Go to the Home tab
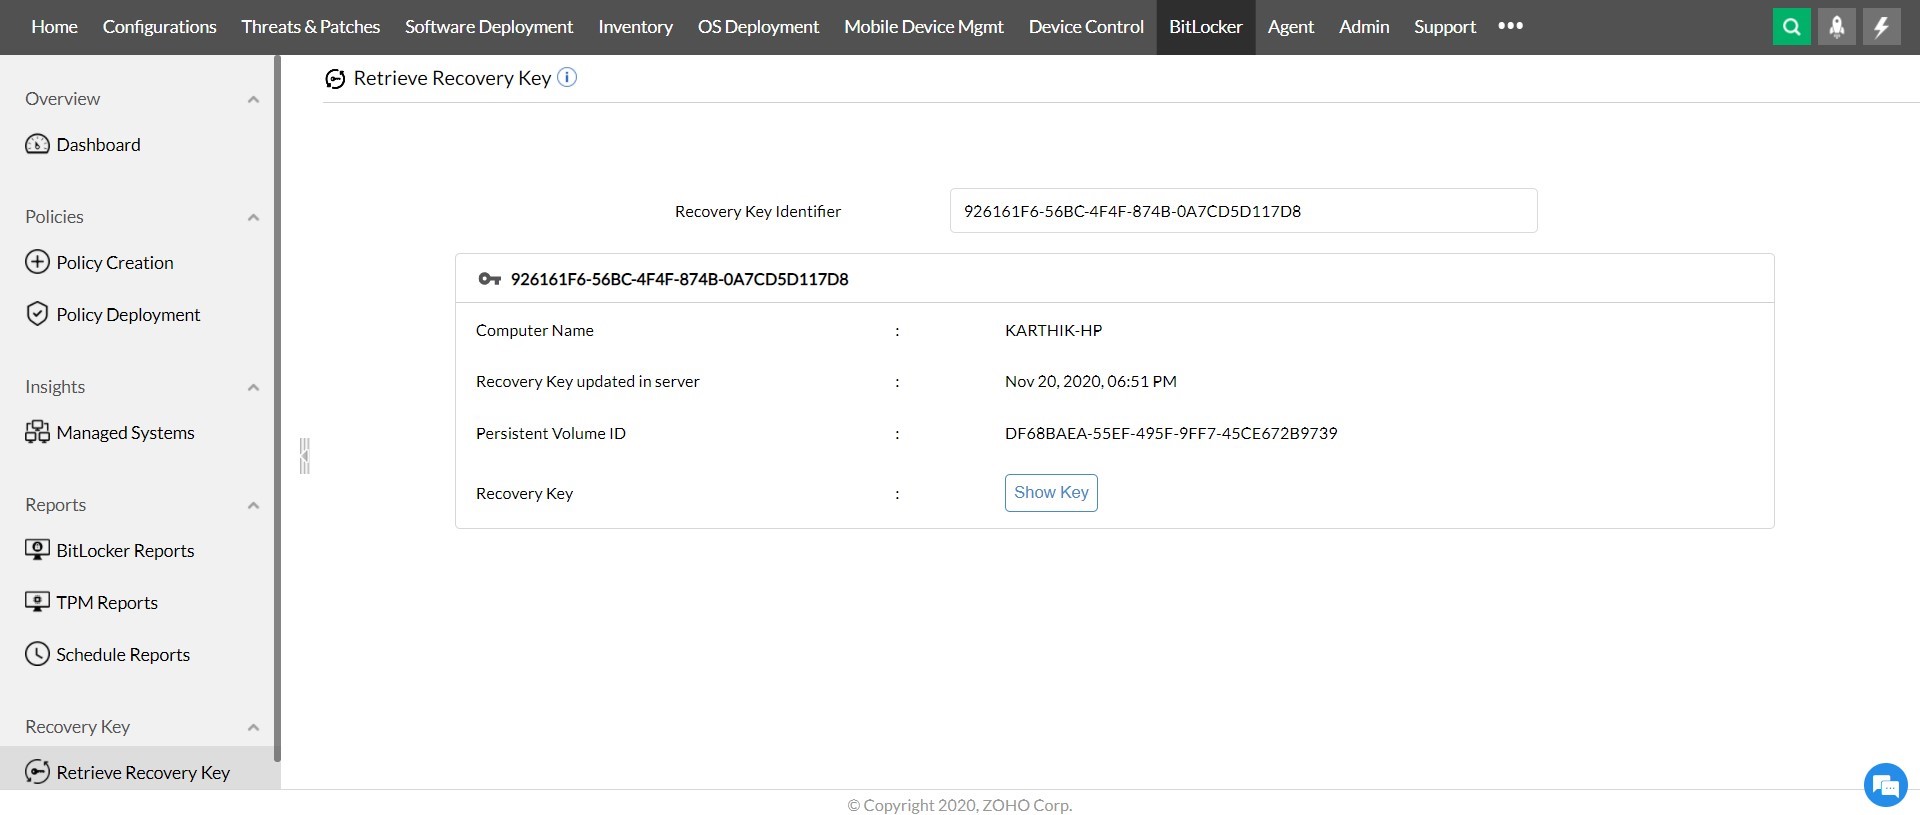 (54, 27)
